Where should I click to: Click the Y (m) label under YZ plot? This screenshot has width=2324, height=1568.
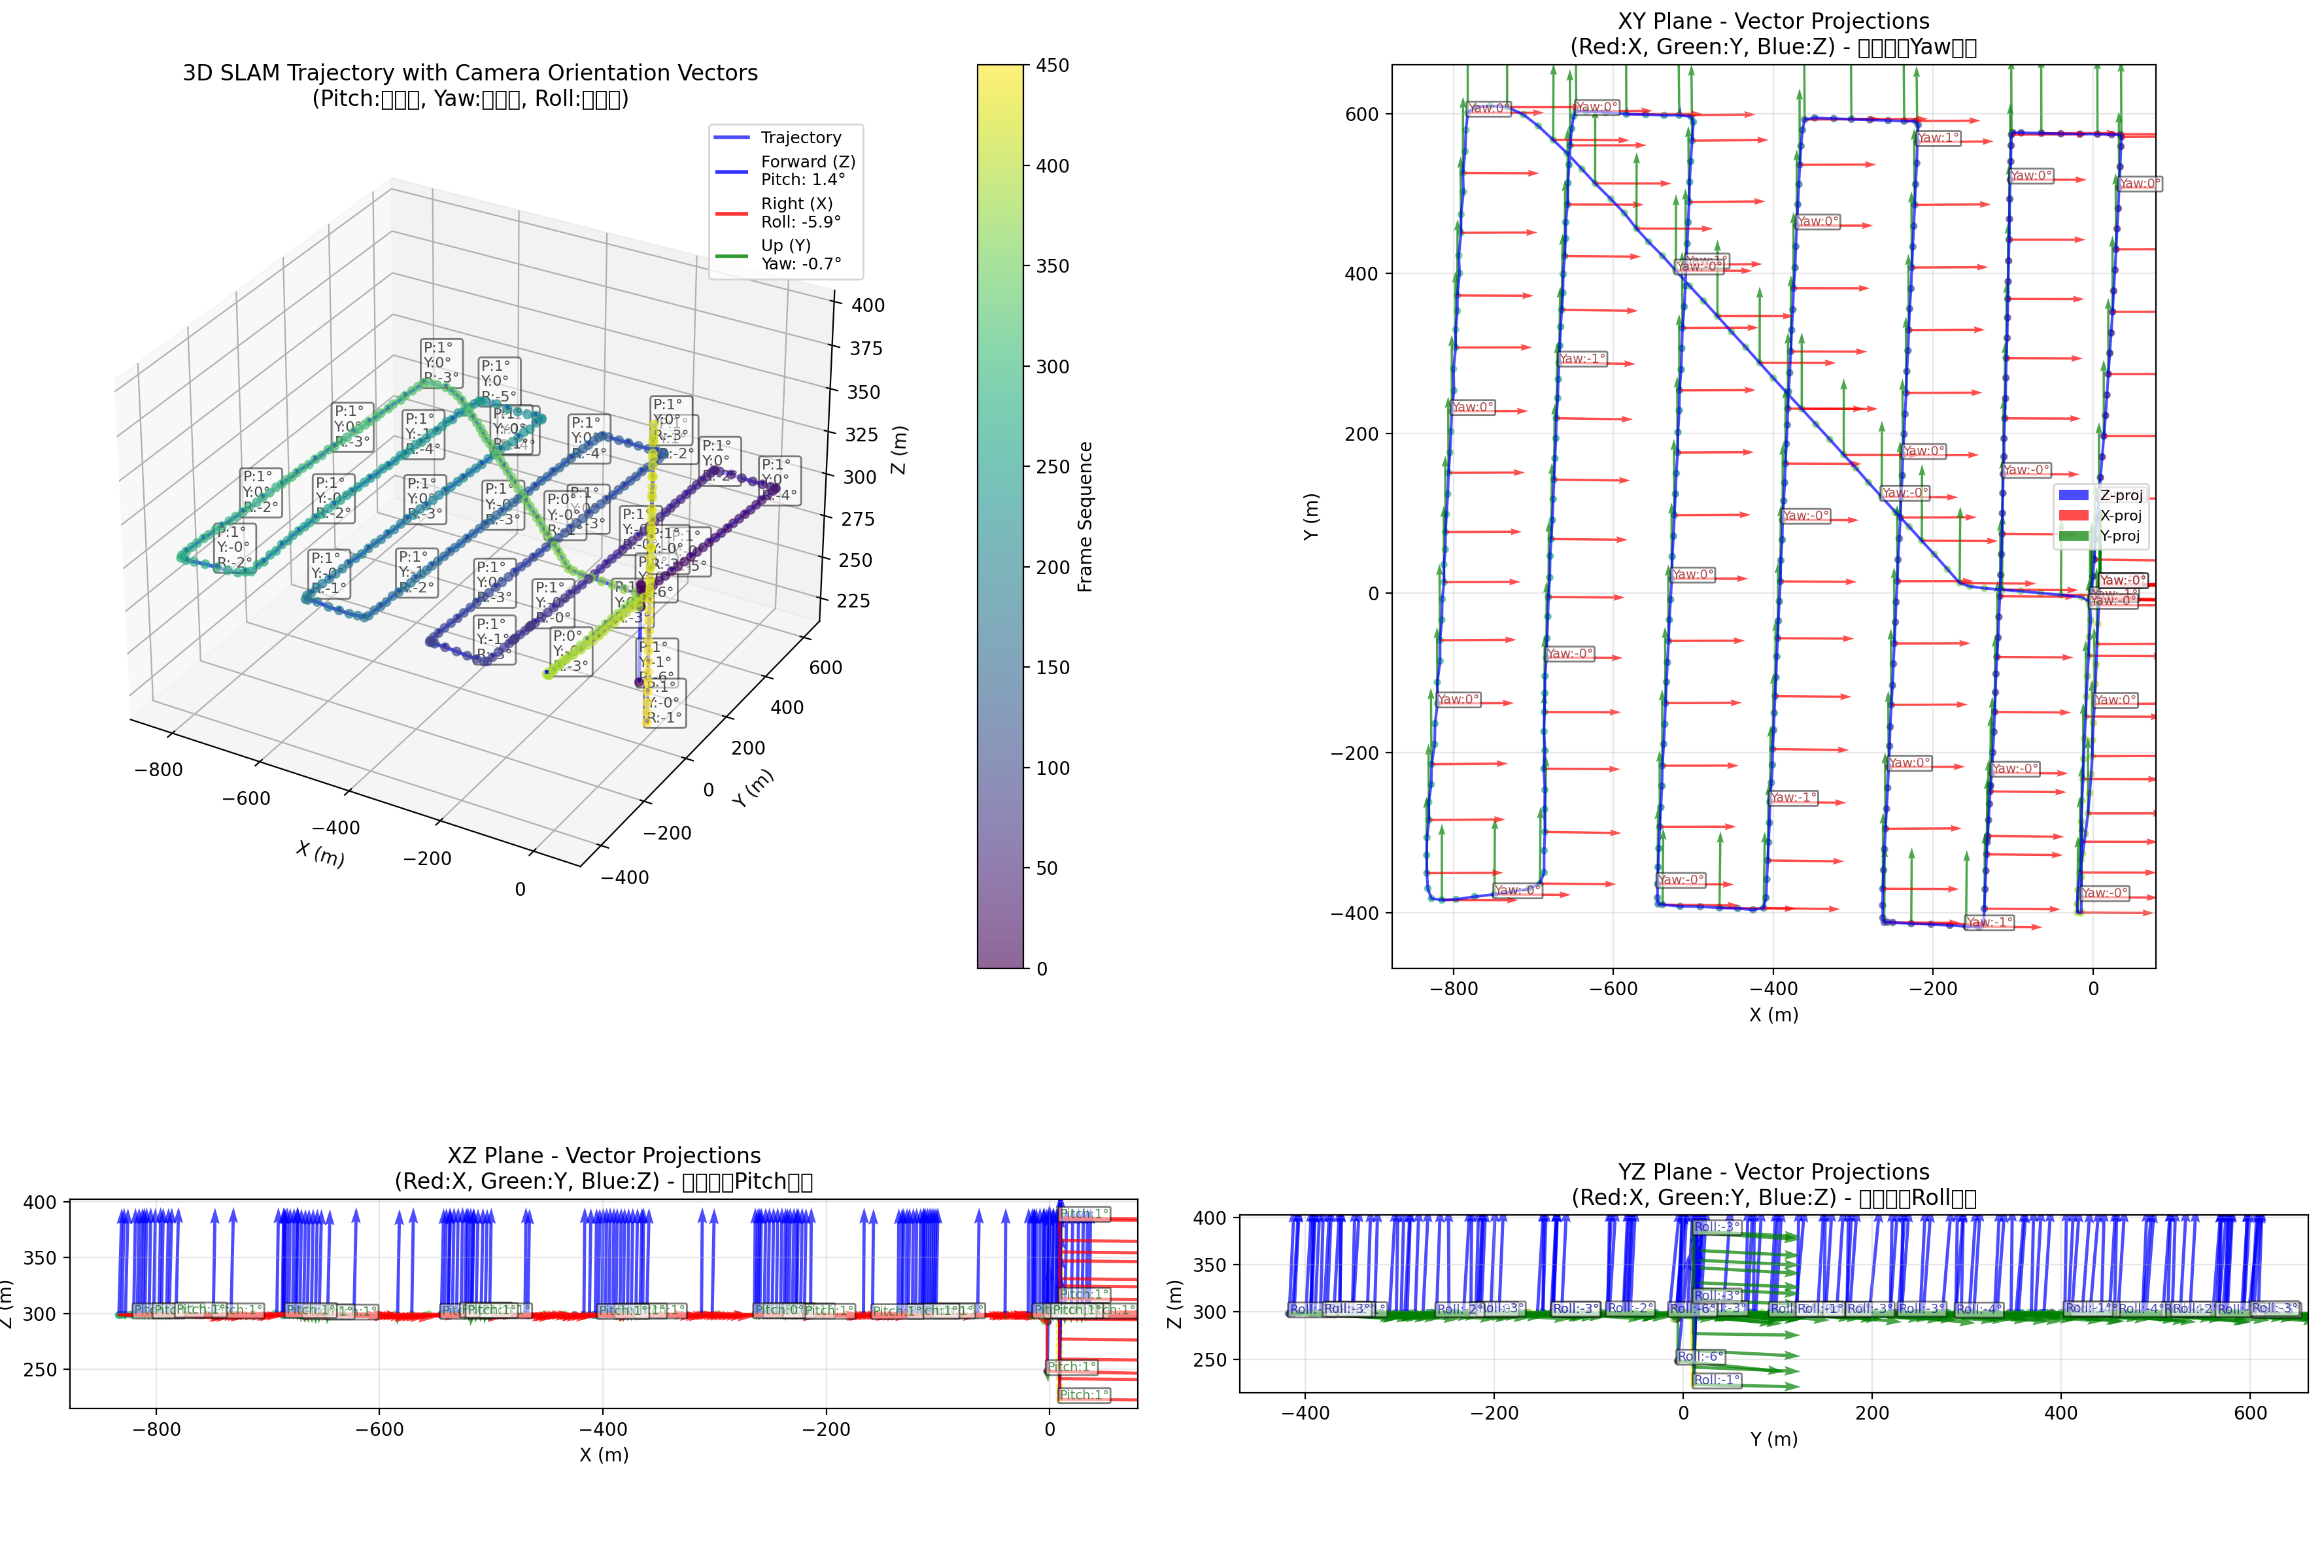1773,1440
